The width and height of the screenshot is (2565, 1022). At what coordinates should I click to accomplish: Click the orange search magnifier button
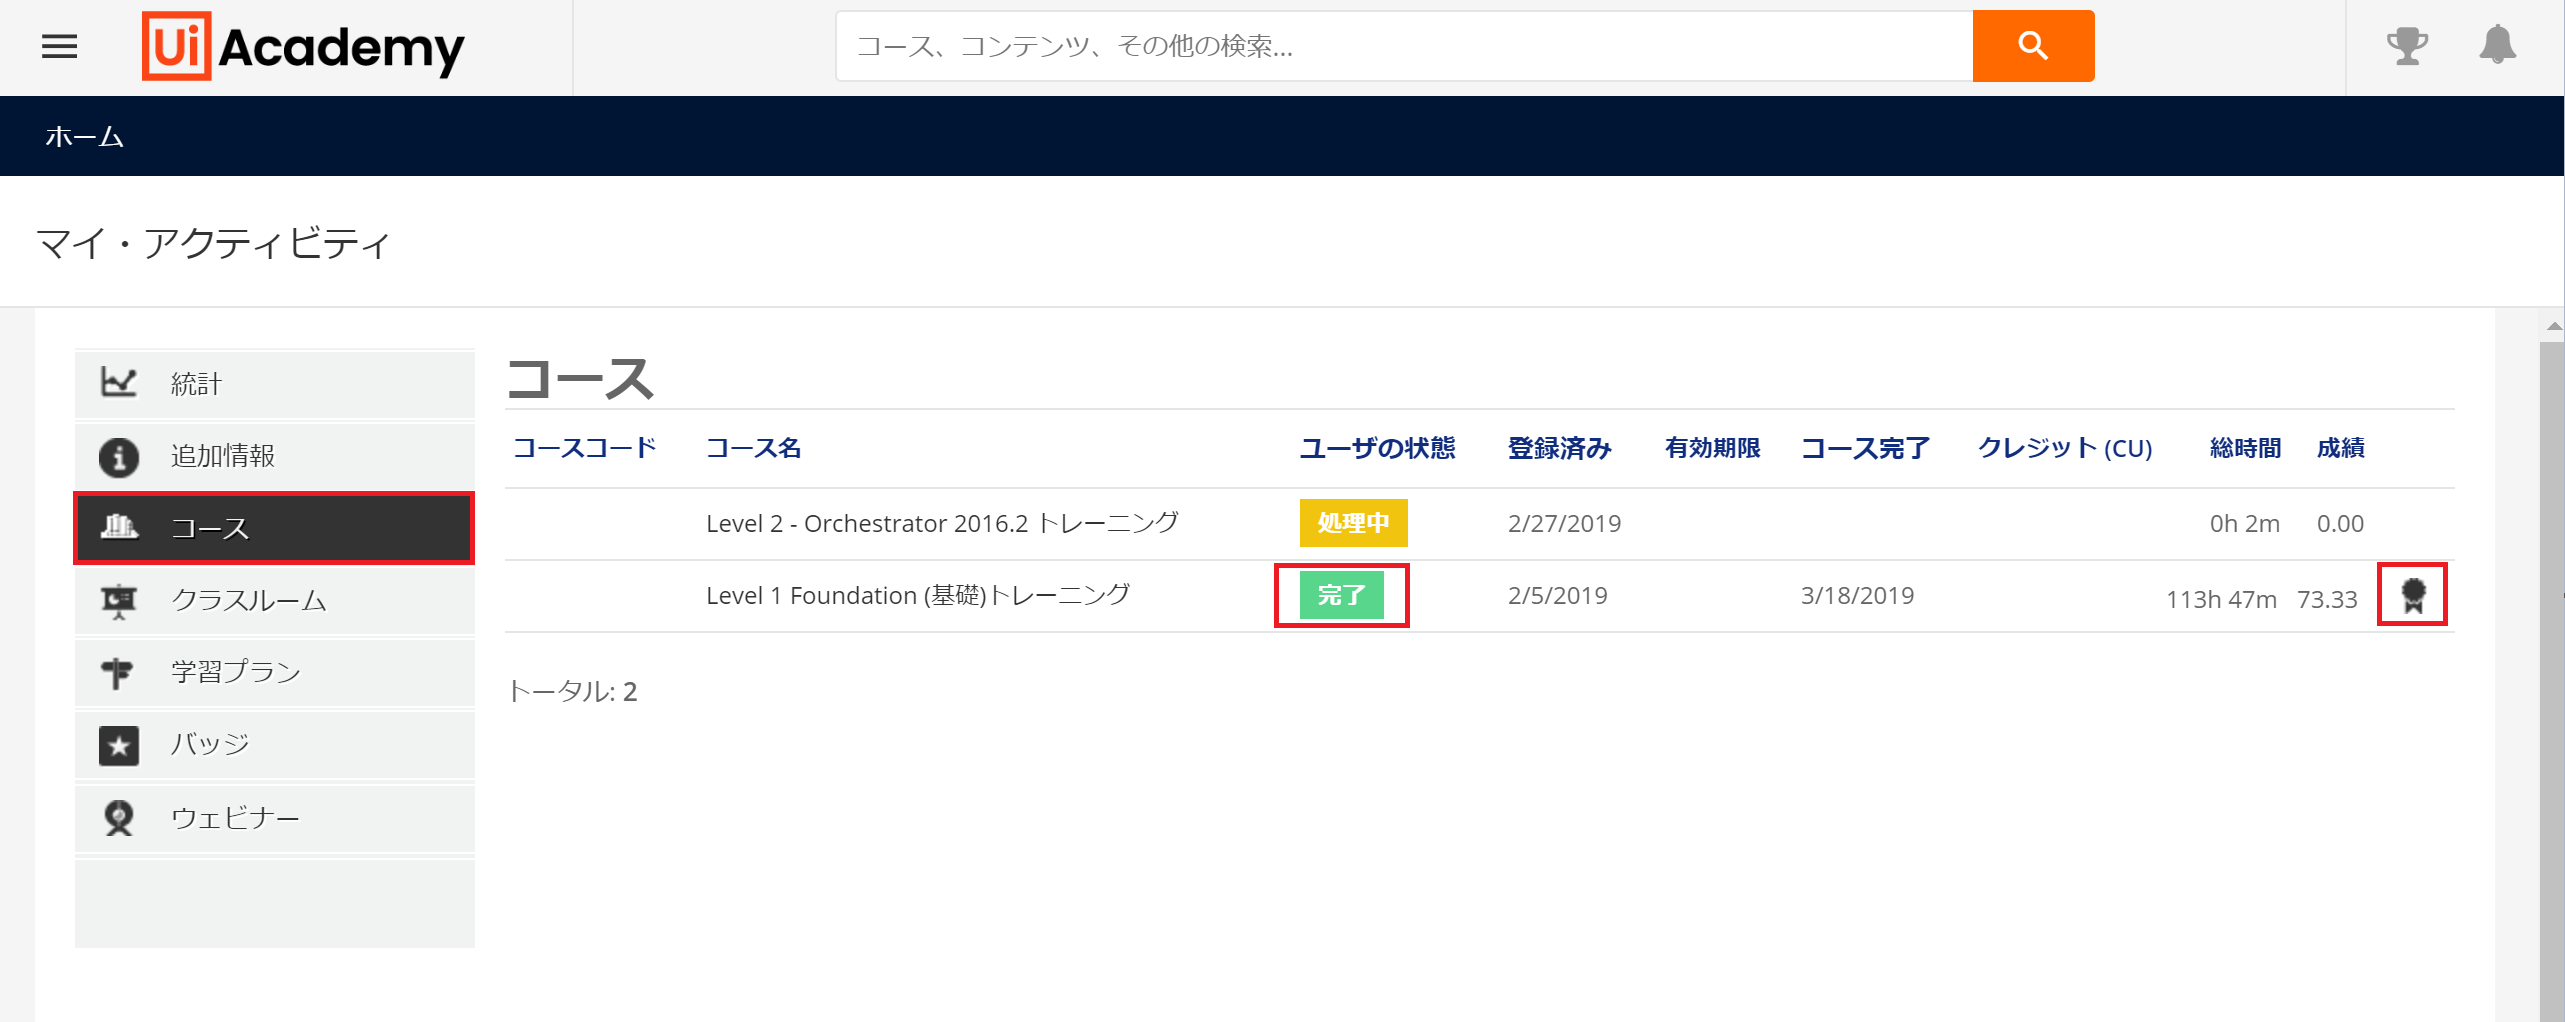click(2033, 46)
